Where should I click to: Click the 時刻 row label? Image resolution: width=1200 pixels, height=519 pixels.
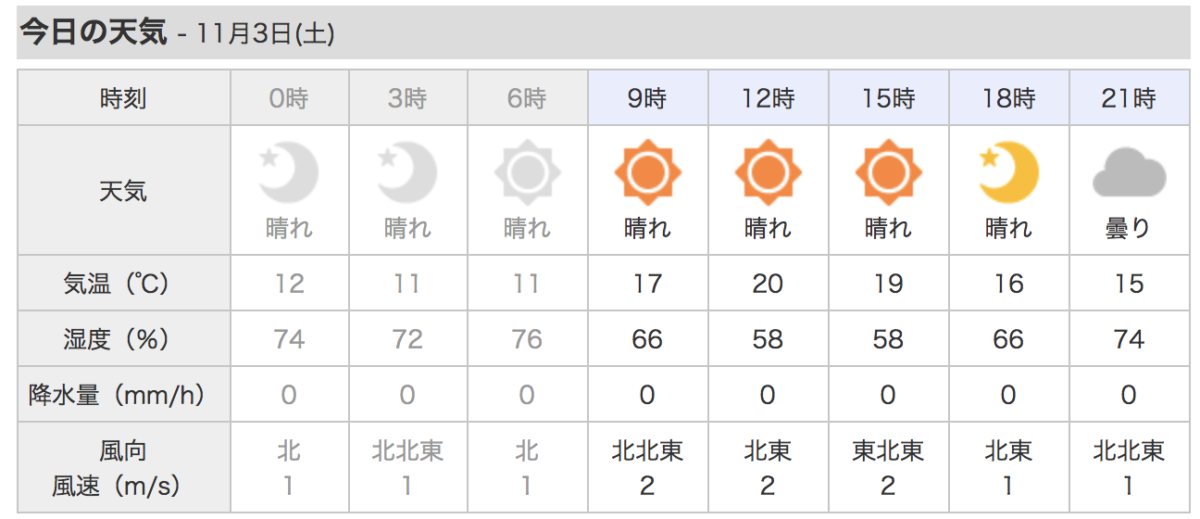124,98
